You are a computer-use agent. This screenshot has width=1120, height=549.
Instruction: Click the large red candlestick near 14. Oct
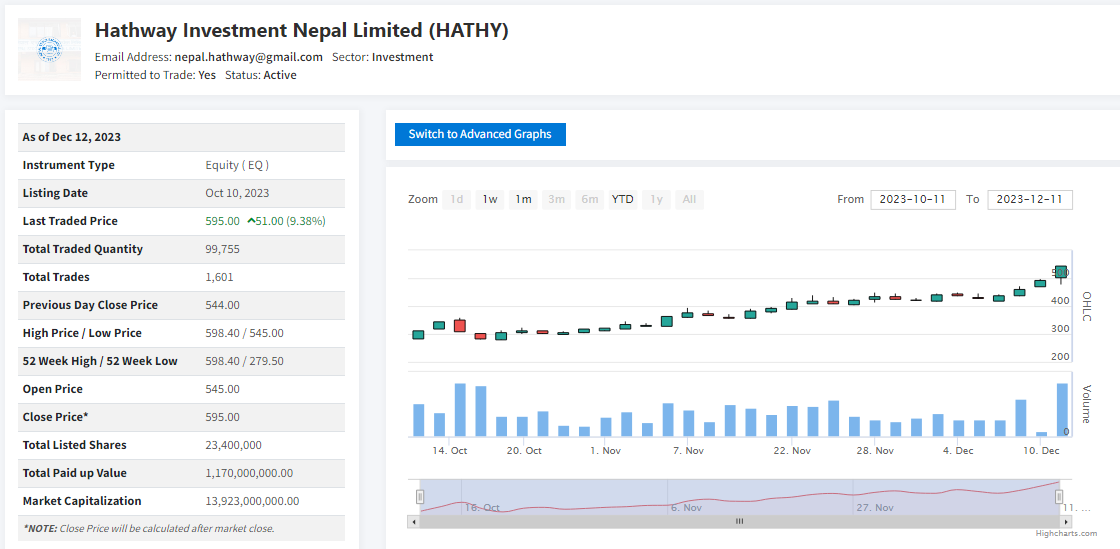tap(460, 325)
